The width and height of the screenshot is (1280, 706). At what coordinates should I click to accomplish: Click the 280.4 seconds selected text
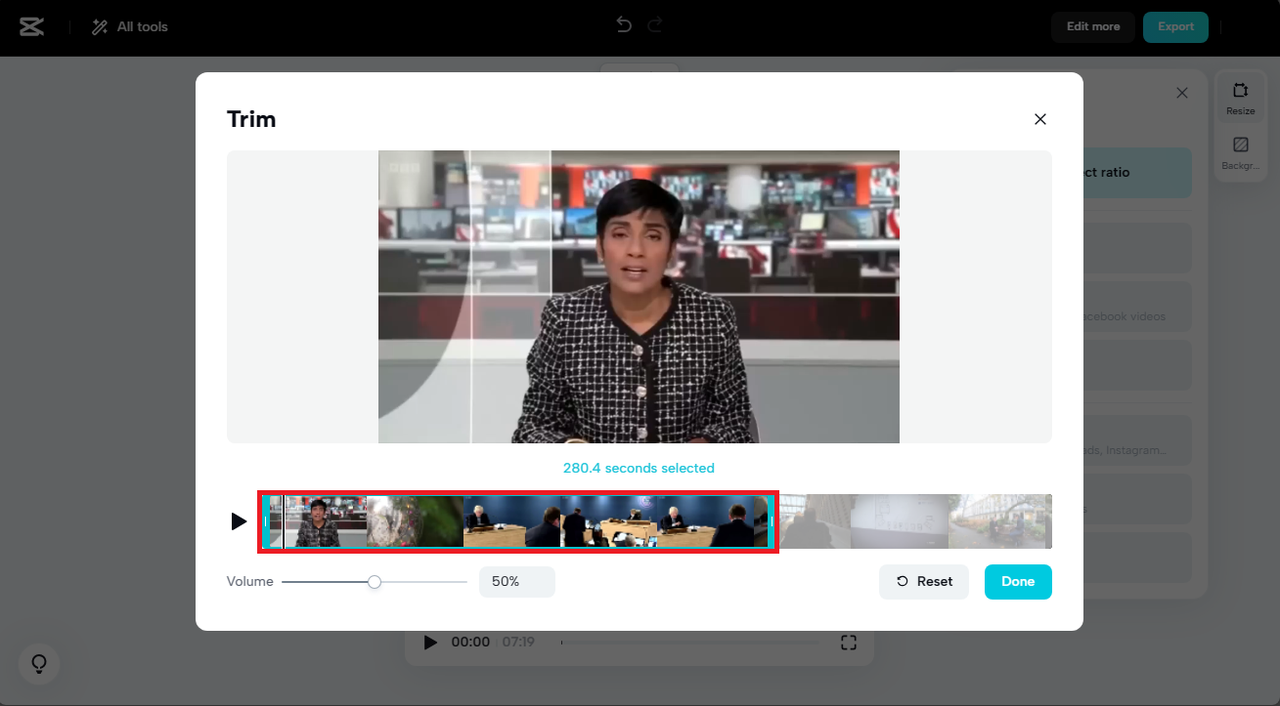pyautogui.click(x=639, y=468)
